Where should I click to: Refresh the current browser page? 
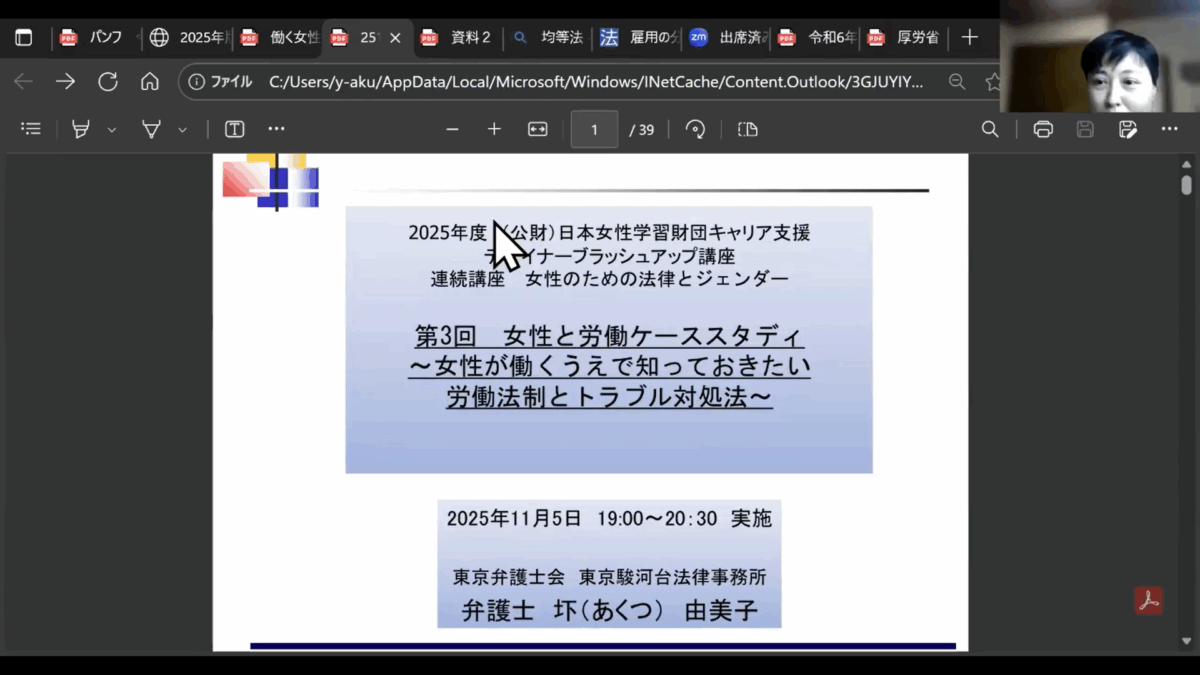pyautogui.click(x=107, y=82)
